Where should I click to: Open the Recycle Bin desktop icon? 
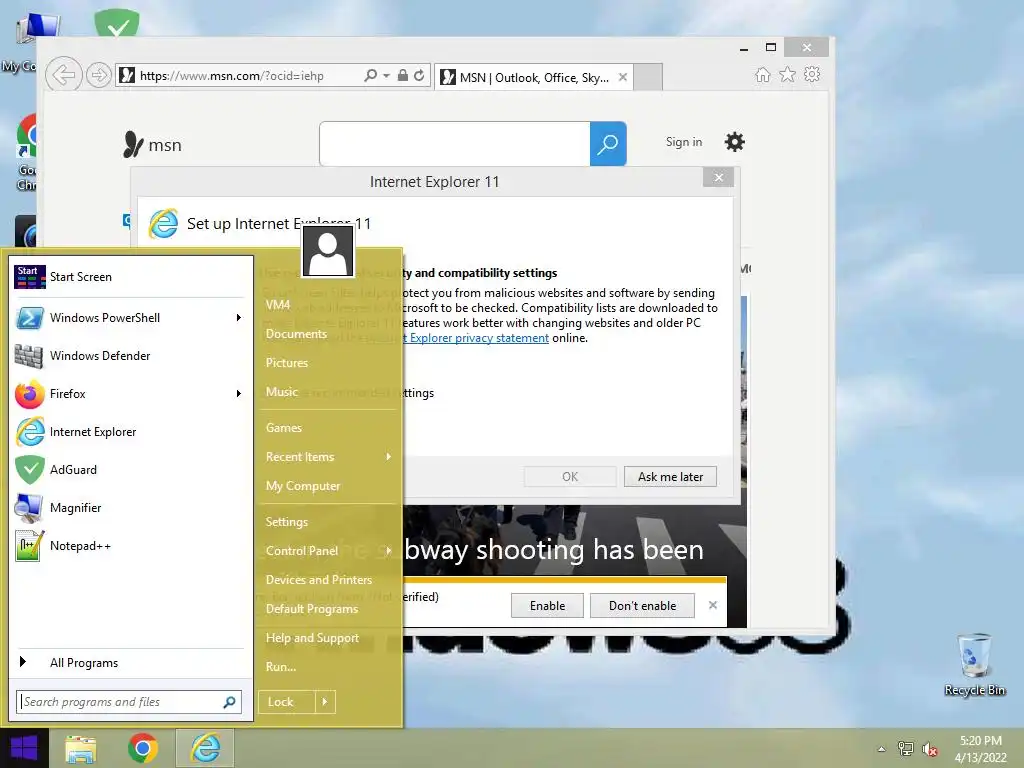tap(974, 665)
